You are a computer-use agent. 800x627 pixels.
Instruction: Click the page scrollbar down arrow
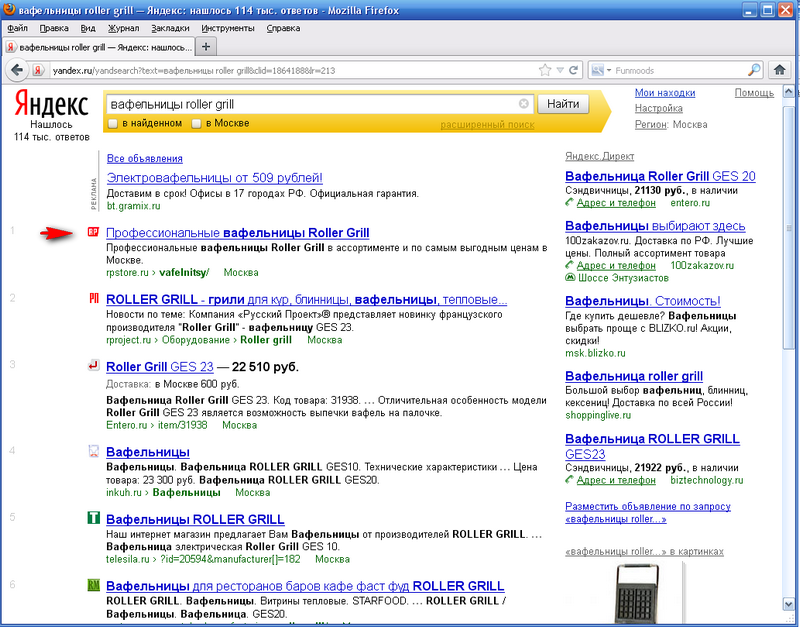pyautogui.click(x=789, y=605)
